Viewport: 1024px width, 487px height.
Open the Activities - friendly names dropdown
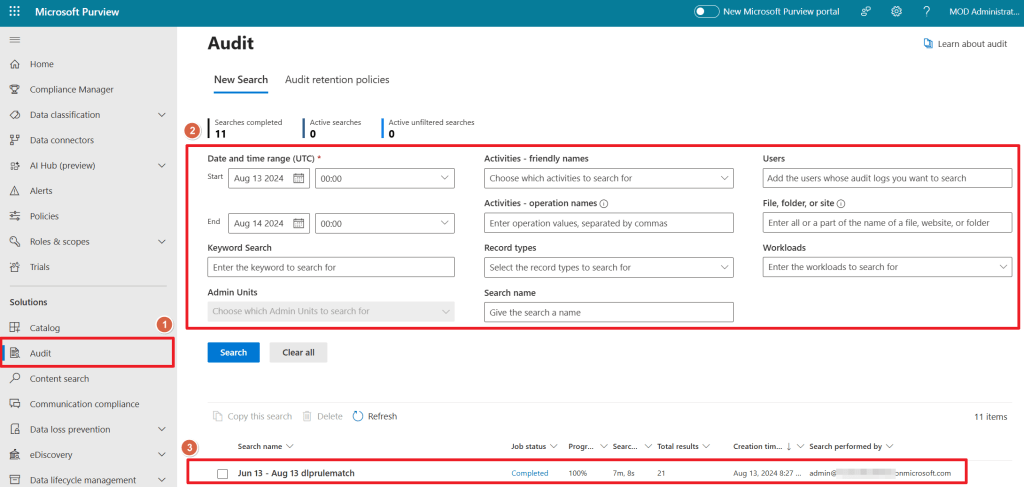click(608, 178)
